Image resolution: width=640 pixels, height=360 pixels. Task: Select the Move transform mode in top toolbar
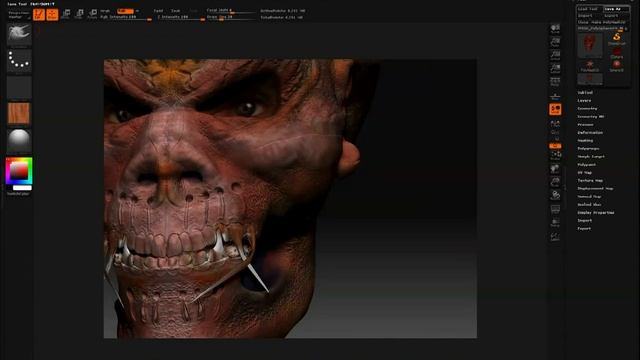pyautogui.click(x=66, y=14)
